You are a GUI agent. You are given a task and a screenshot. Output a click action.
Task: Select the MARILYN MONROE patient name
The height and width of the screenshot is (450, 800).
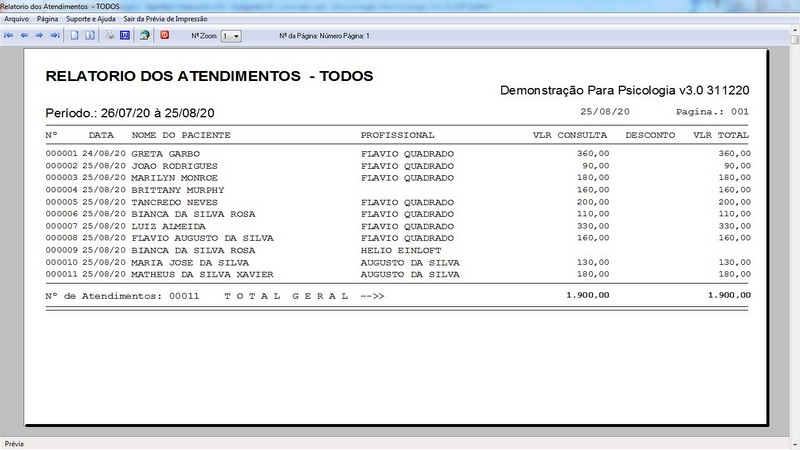tap(174, 178)
